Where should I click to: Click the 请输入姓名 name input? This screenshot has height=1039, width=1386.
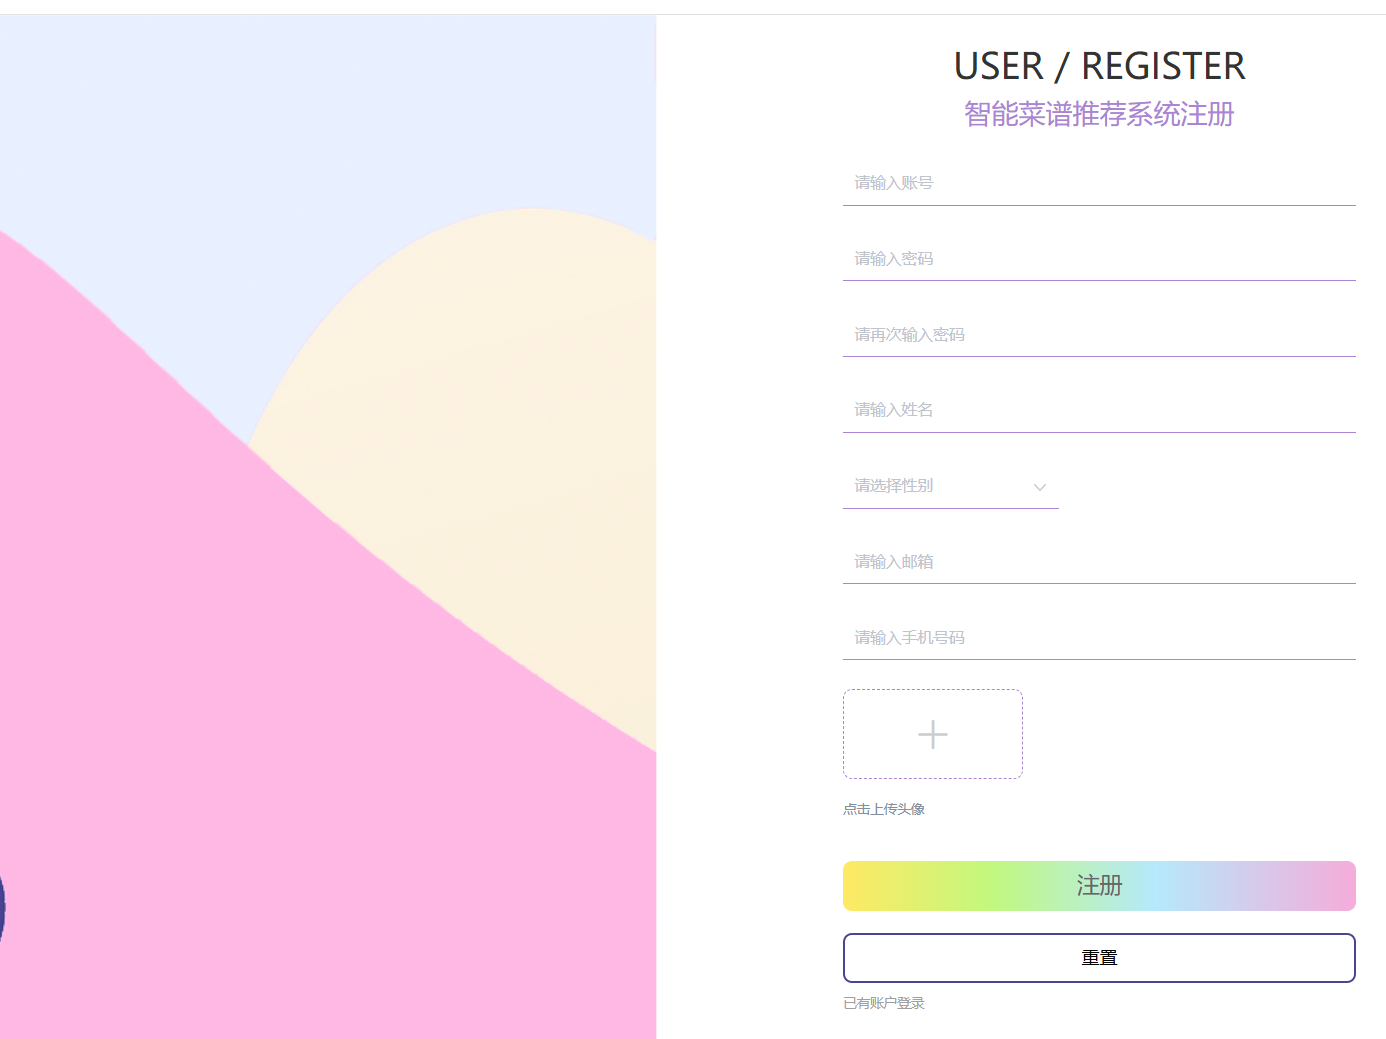click(x=1099, y=410)
